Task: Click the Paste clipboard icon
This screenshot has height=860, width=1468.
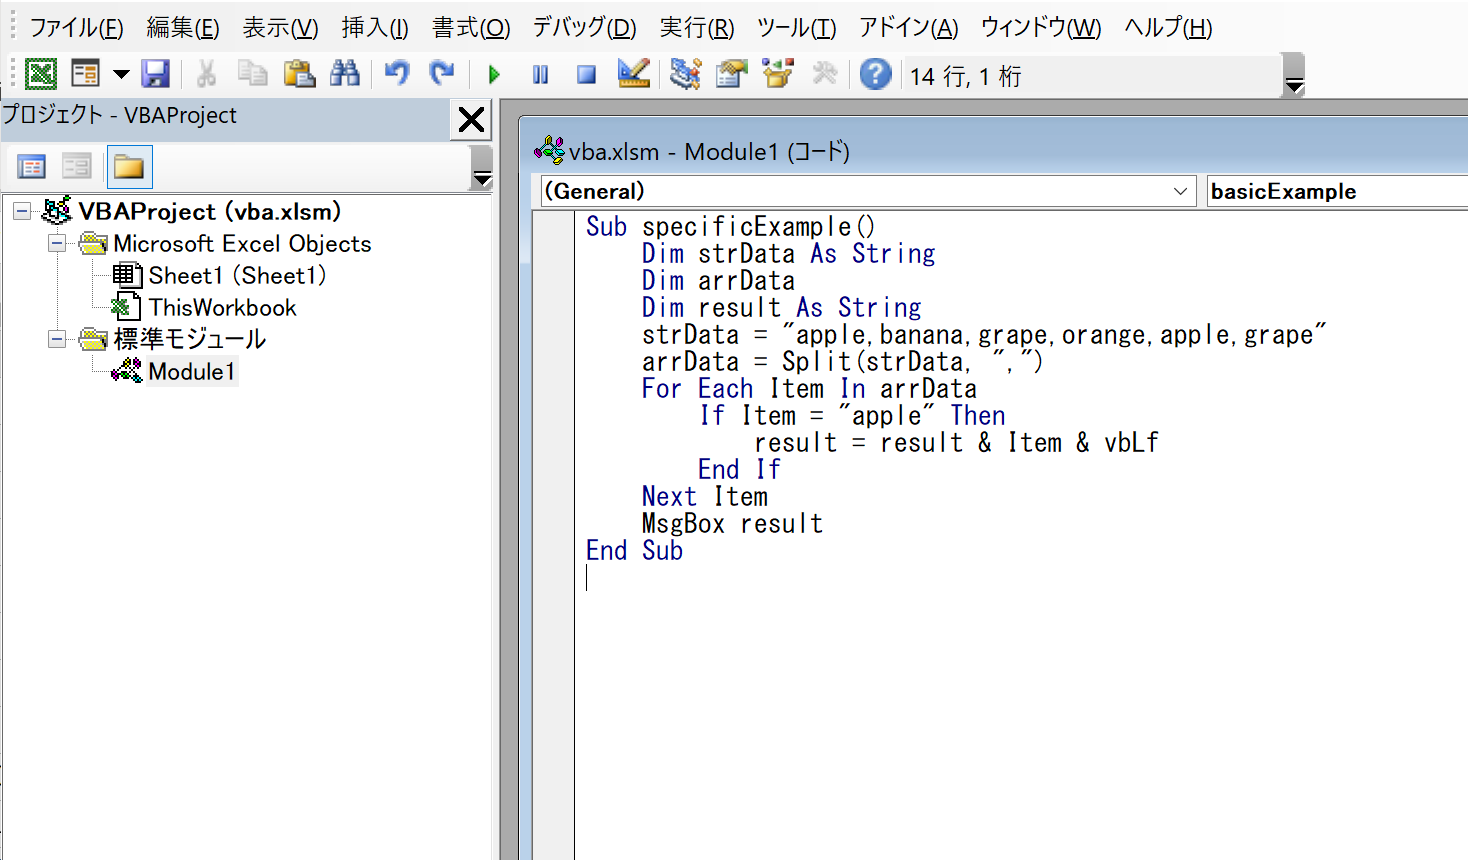Action: pos(299,74)
